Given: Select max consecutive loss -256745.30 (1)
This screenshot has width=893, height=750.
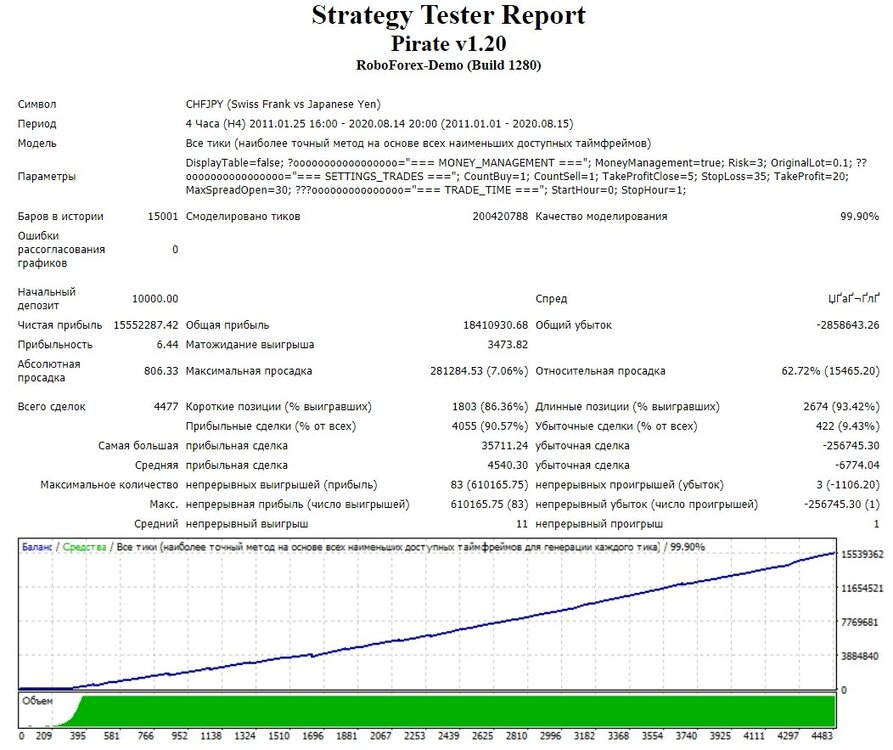Looking at the screenshot, I should click(x=841, y=505).
